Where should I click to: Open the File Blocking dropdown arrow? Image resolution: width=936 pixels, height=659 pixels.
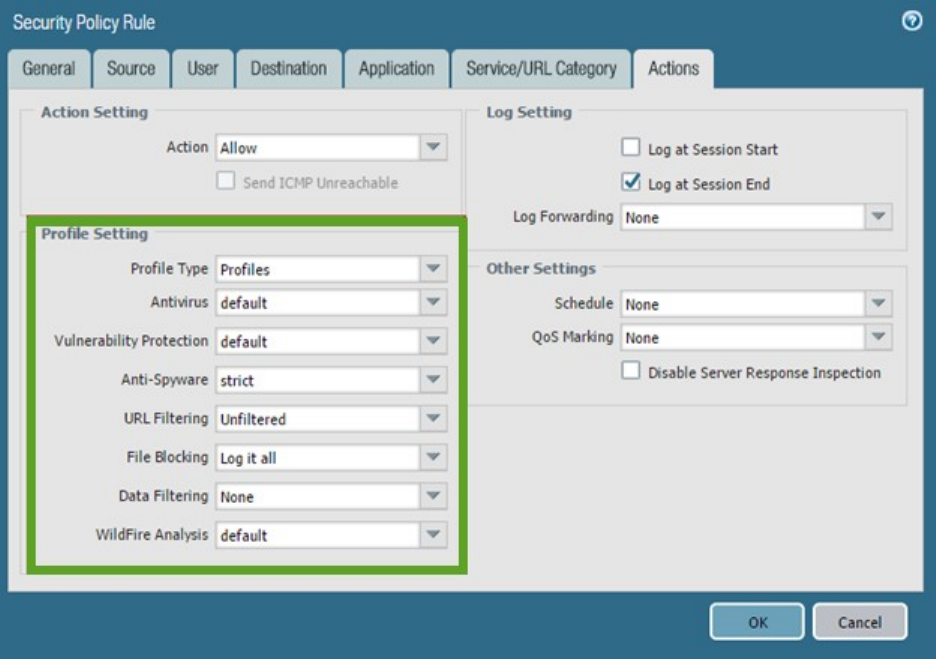(x=433, y=458)
